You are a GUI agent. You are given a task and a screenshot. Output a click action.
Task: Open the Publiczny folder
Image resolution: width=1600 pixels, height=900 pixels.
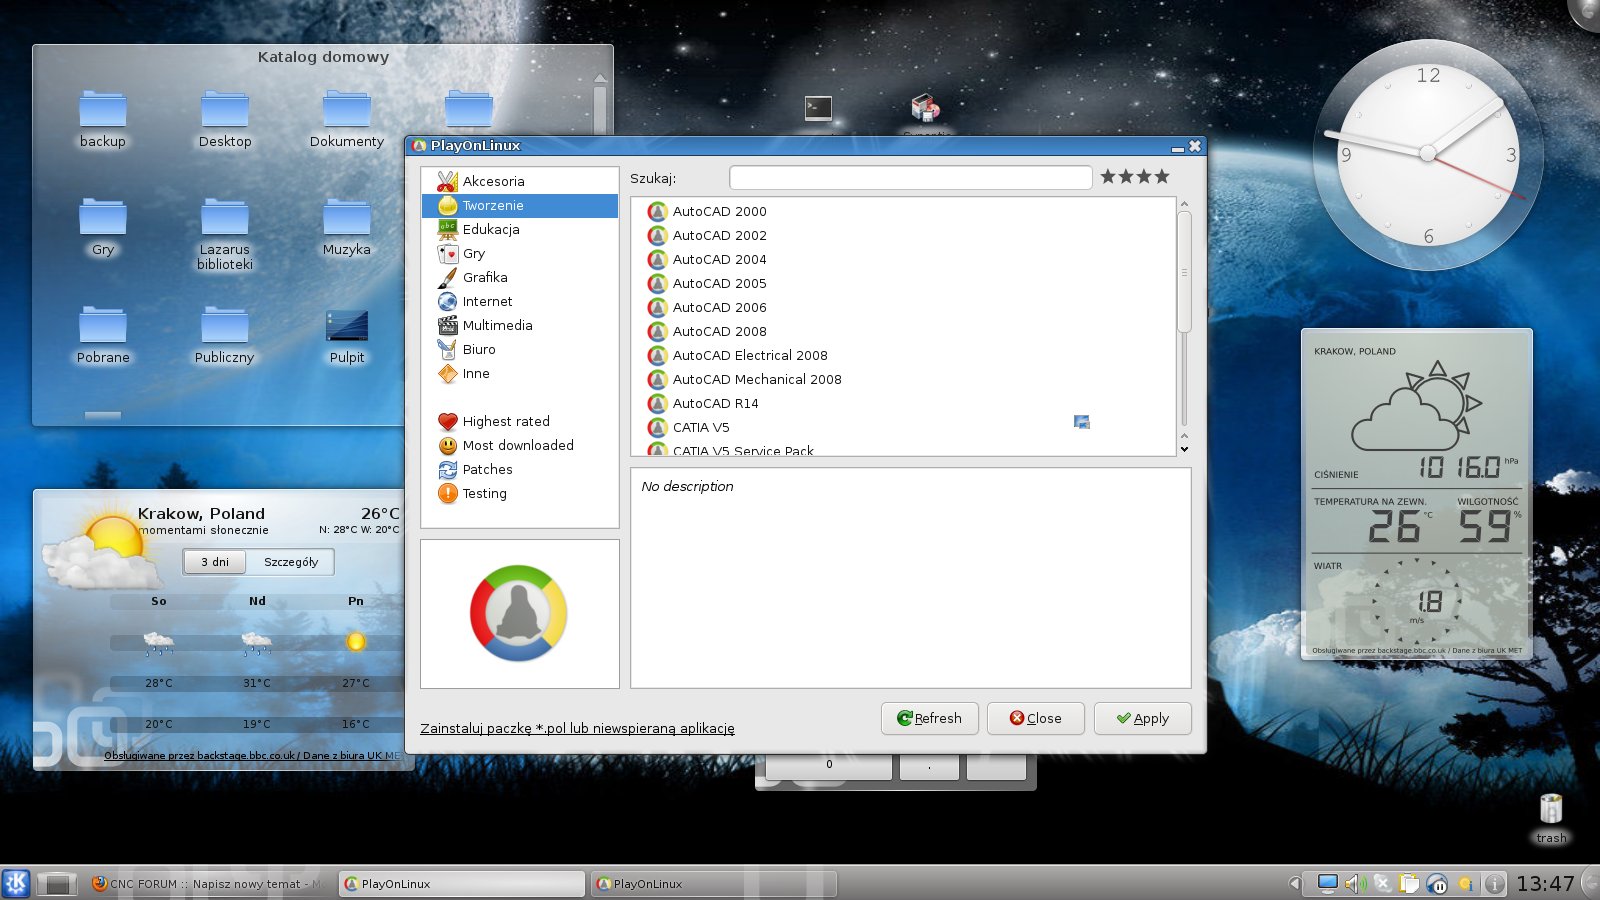[225, 336]
